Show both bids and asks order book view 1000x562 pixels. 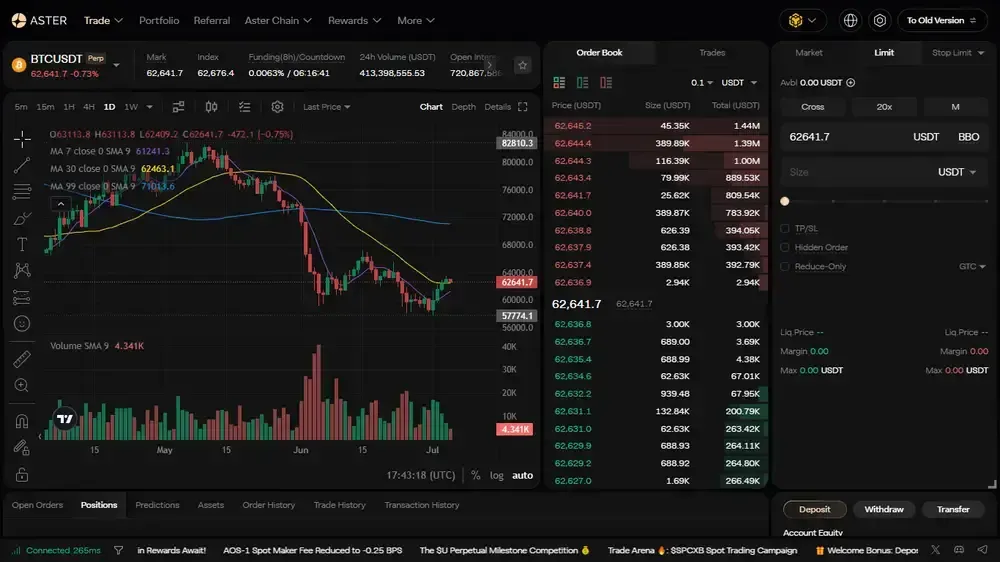559,82
